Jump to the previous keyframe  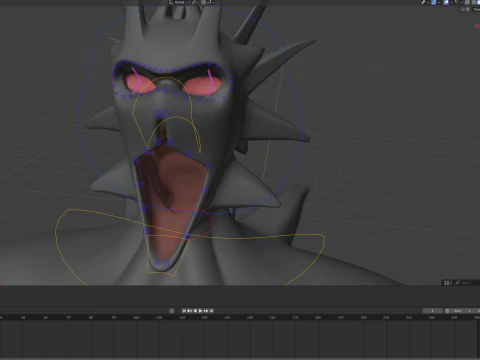point(190,311)
